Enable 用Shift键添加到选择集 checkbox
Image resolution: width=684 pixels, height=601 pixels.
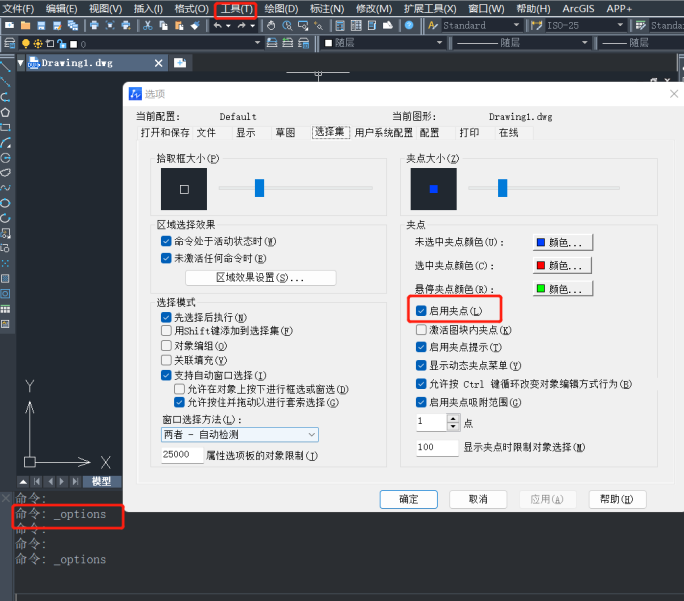tap(166, 331)
